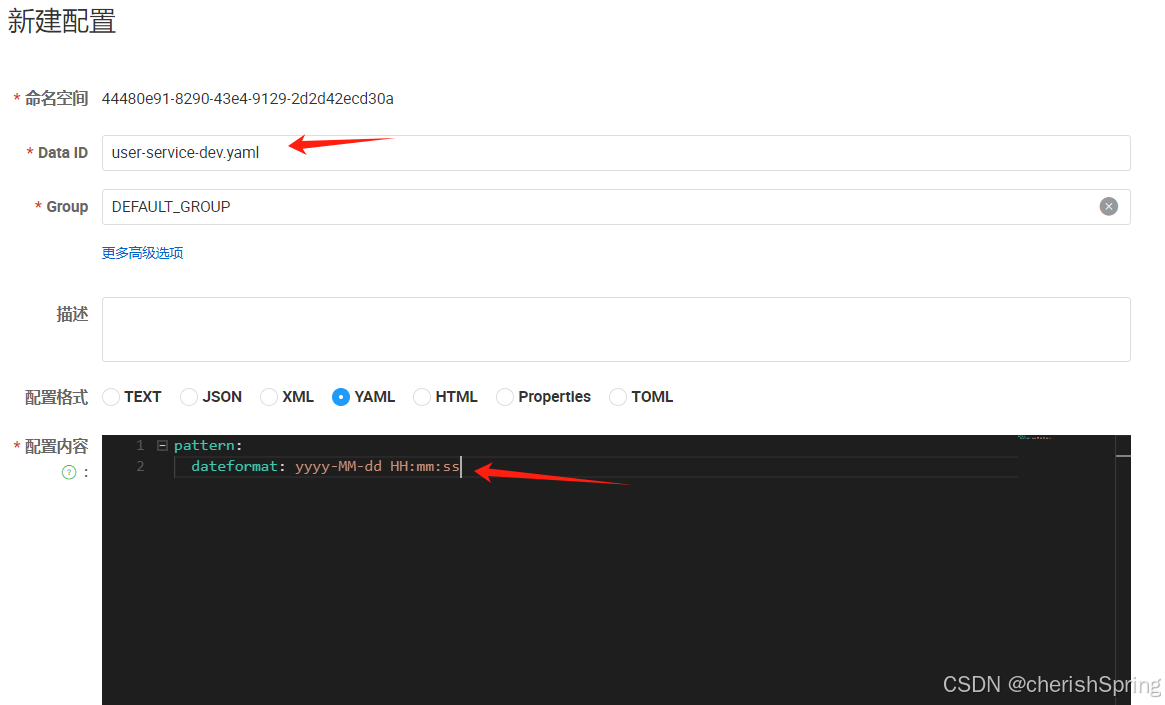Click into the 描述 text area
The height and width of the screenshot is (705, 1165).
pos(616,330)
